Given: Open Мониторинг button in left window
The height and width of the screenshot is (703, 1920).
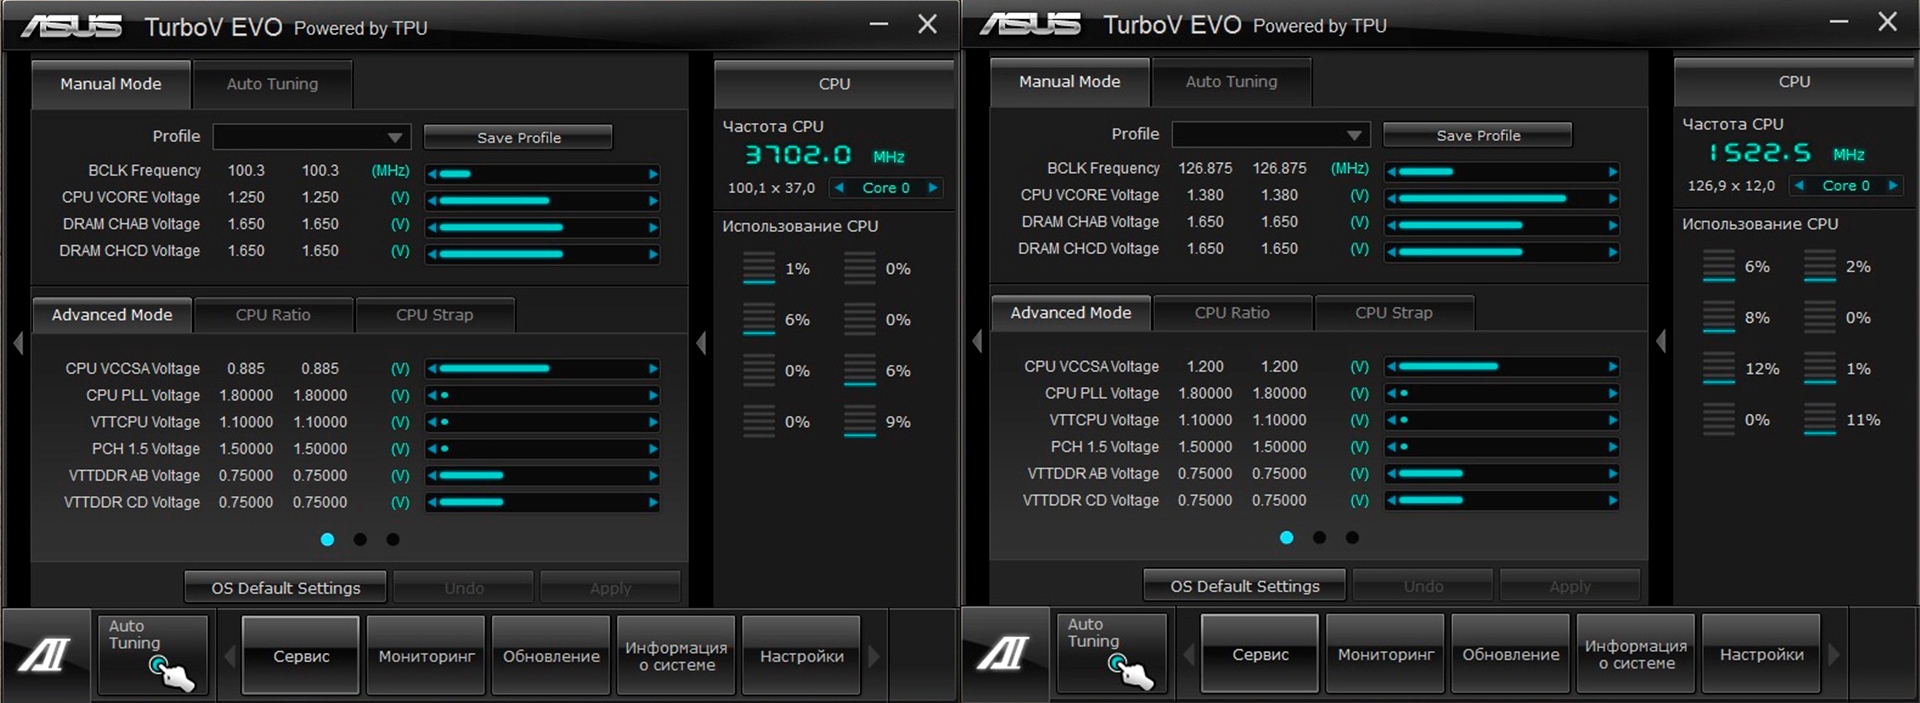Looking at the screenshot, I should point(426,656).
